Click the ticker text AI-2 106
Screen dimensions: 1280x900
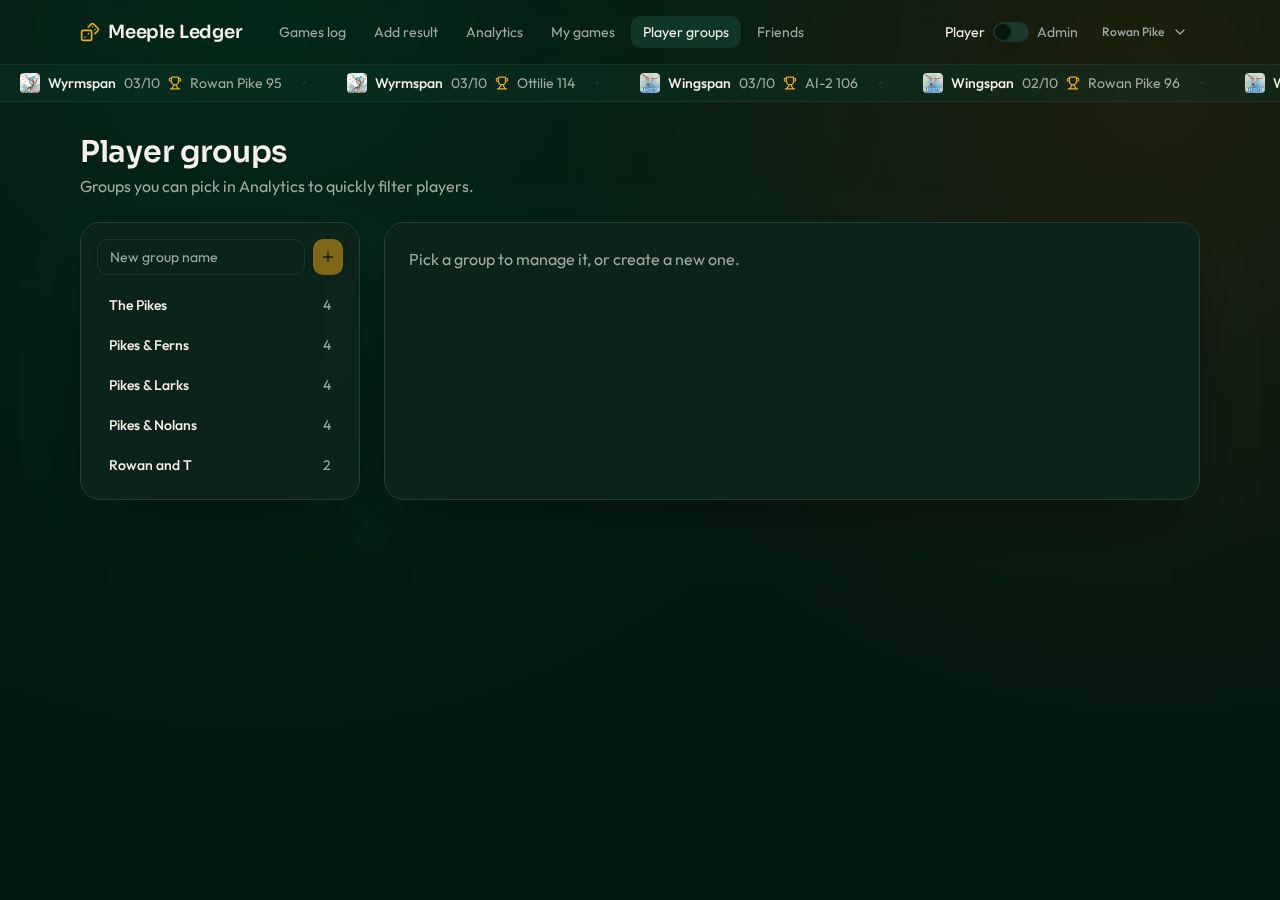point(831,83)
